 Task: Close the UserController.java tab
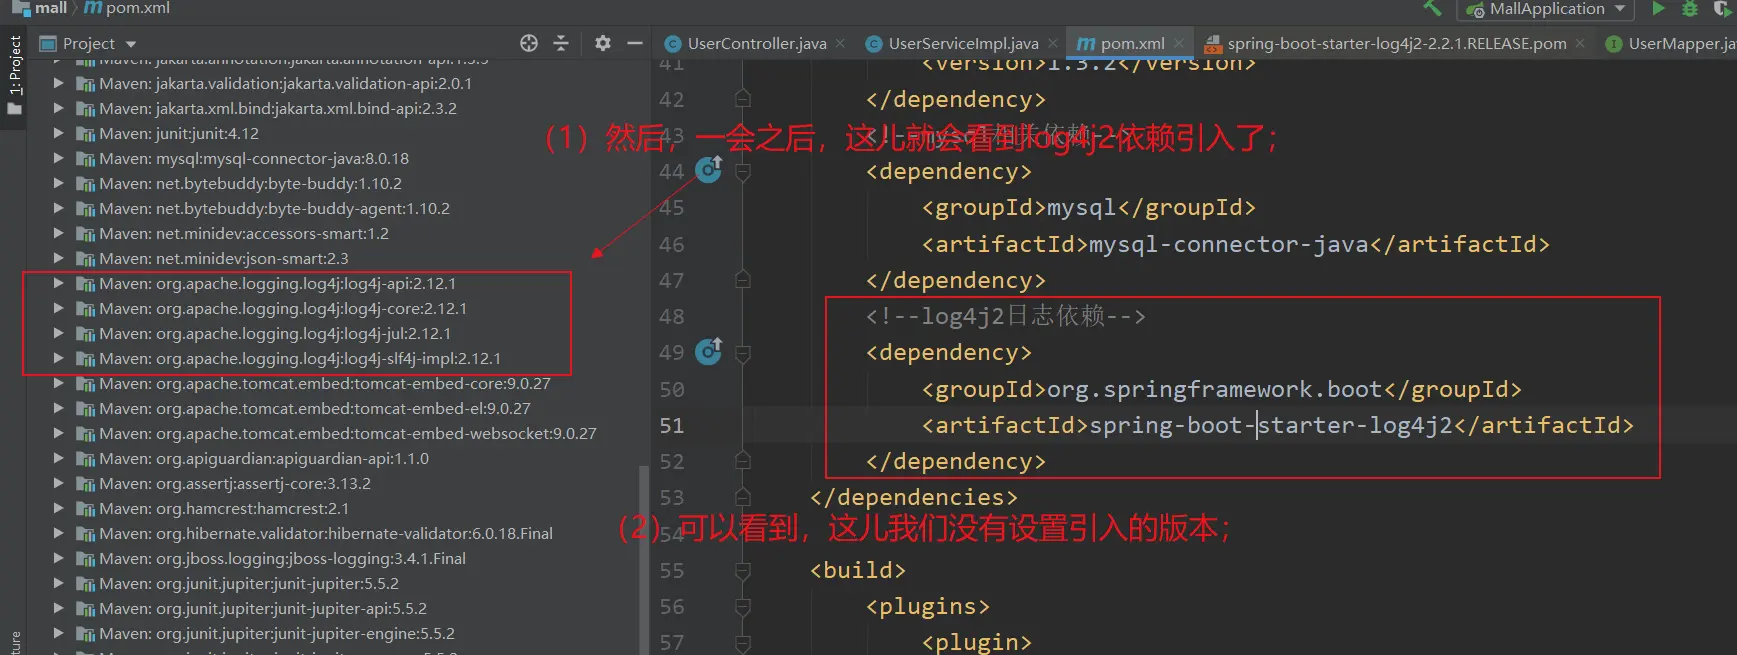click(840, 43)
